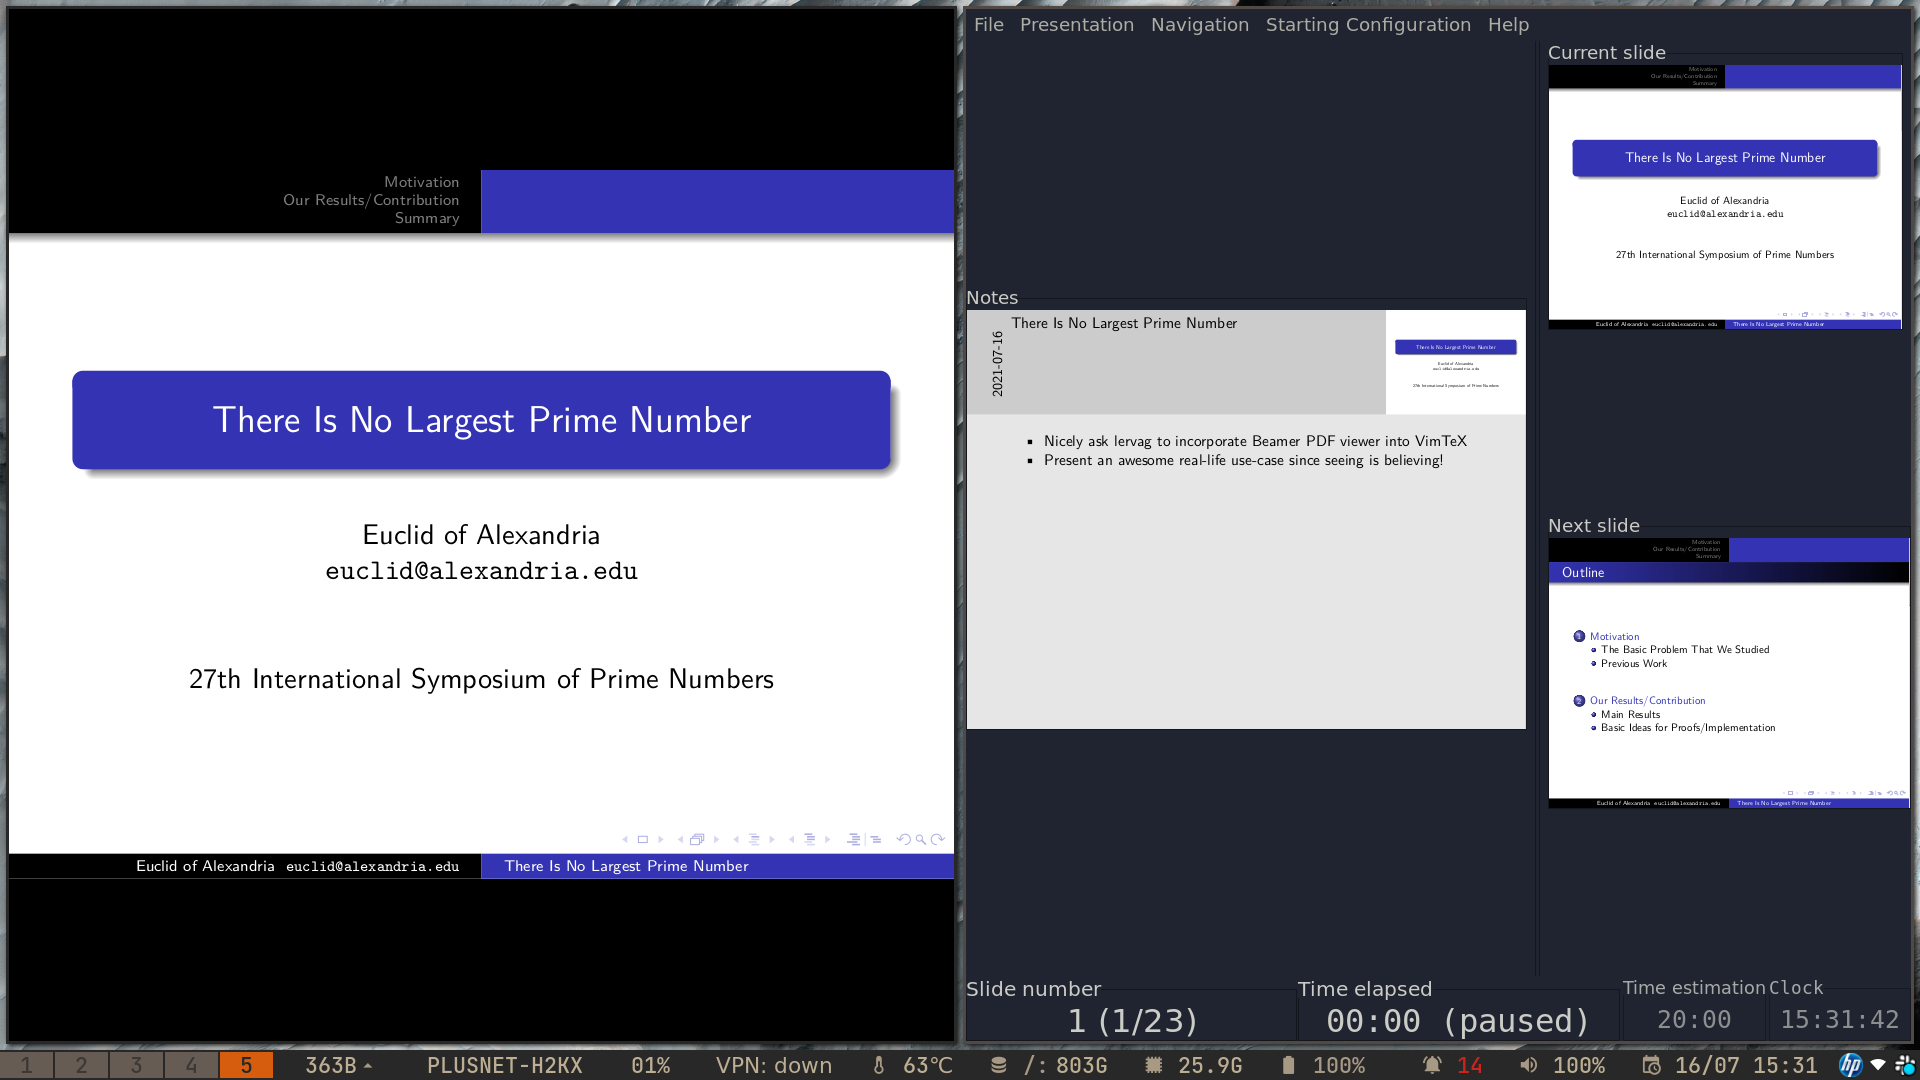Click the HP logo in the system tray
The height and width of the screenshot is (1080, 1920).
[1850, 1065]
